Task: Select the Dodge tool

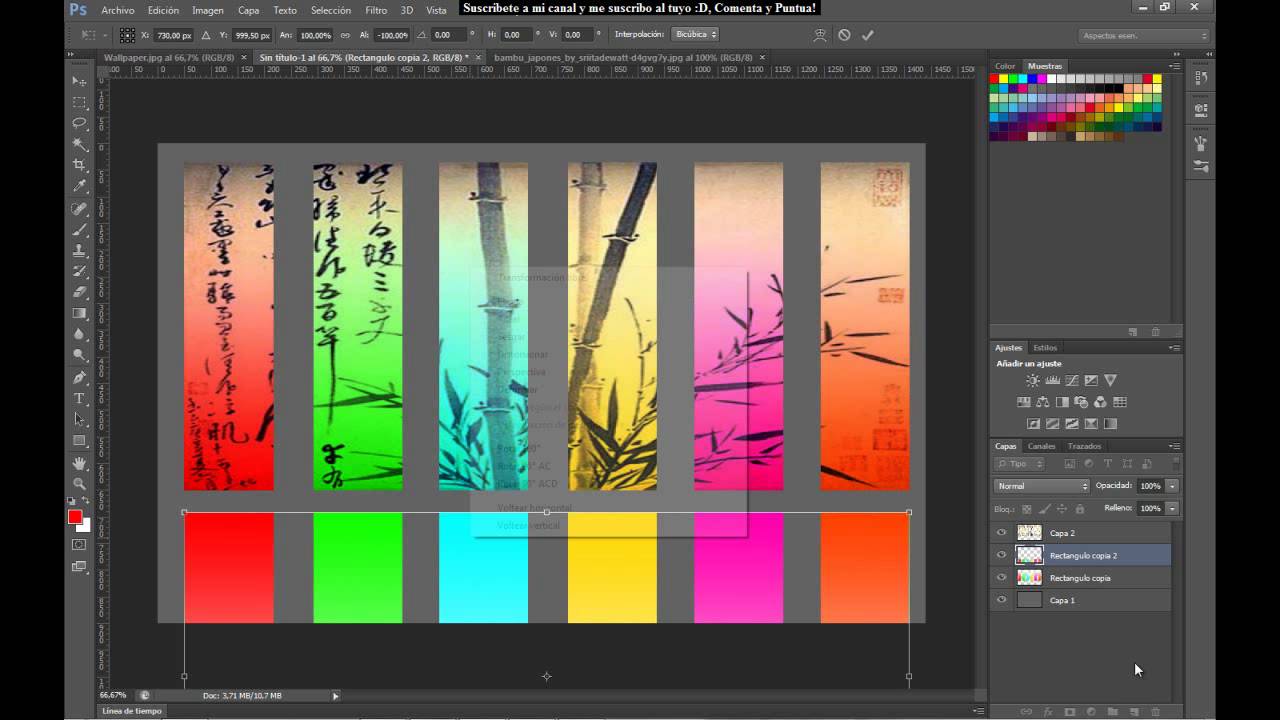Action: [80, 355]
